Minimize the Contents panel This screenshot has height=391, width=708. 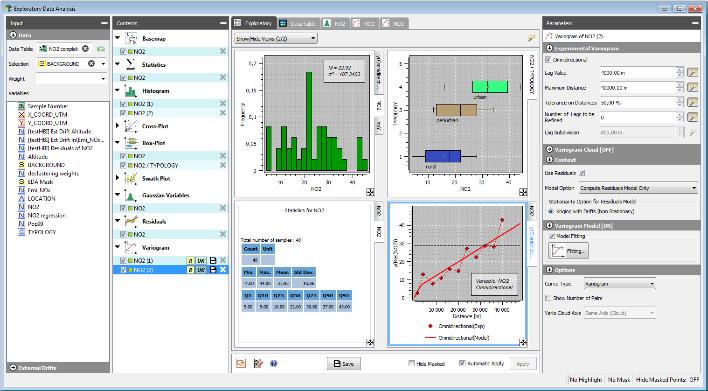click(223, 23)
